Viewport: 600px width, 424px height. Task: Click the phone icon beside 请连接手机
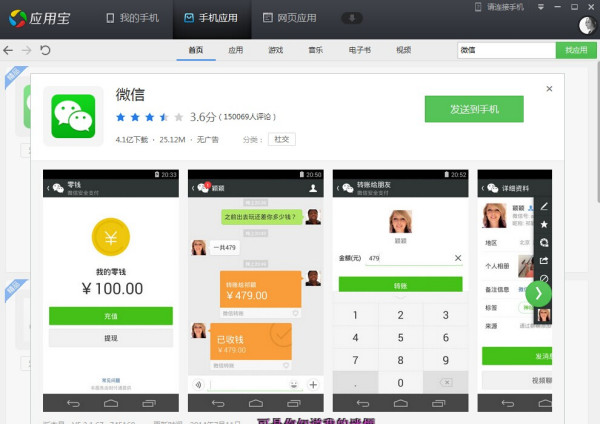point(478,7)
